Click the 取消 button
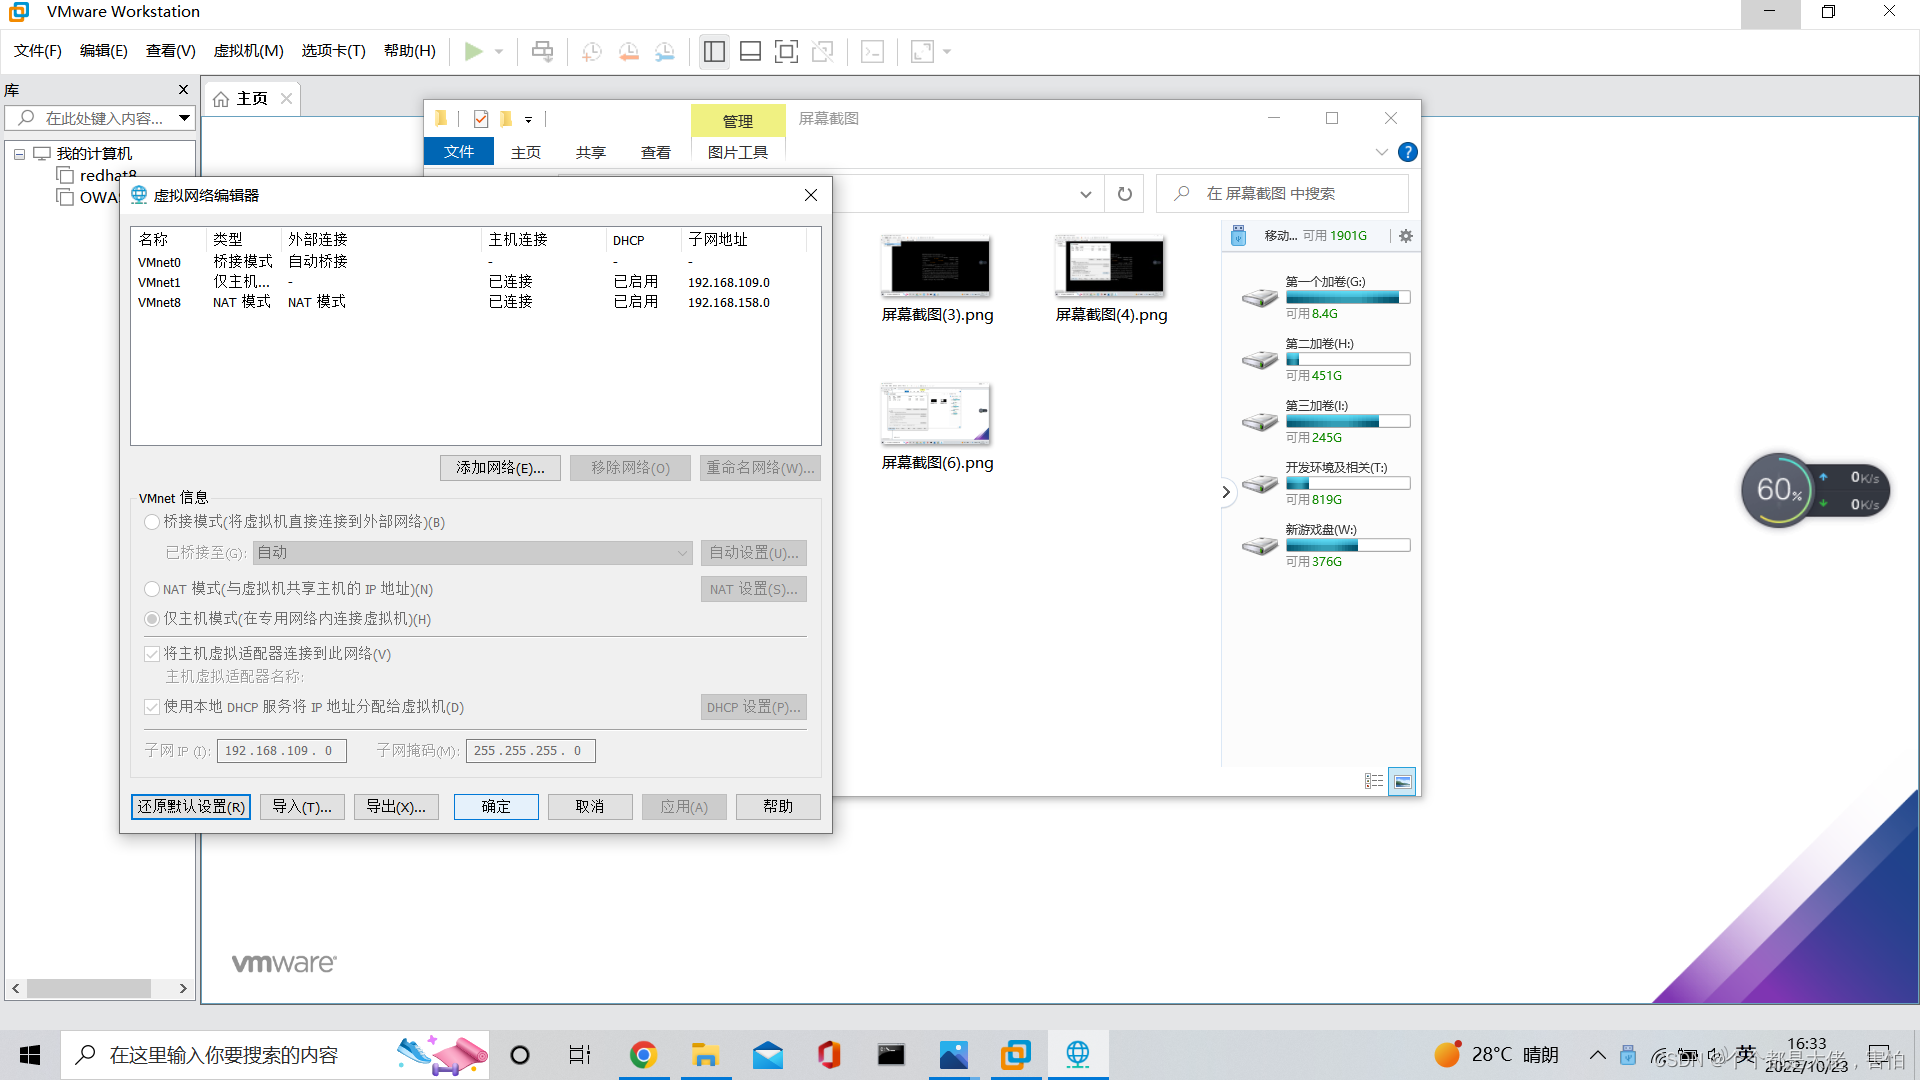The height and width of the screenshot is (1080, 1920). (x=590, y=807)
